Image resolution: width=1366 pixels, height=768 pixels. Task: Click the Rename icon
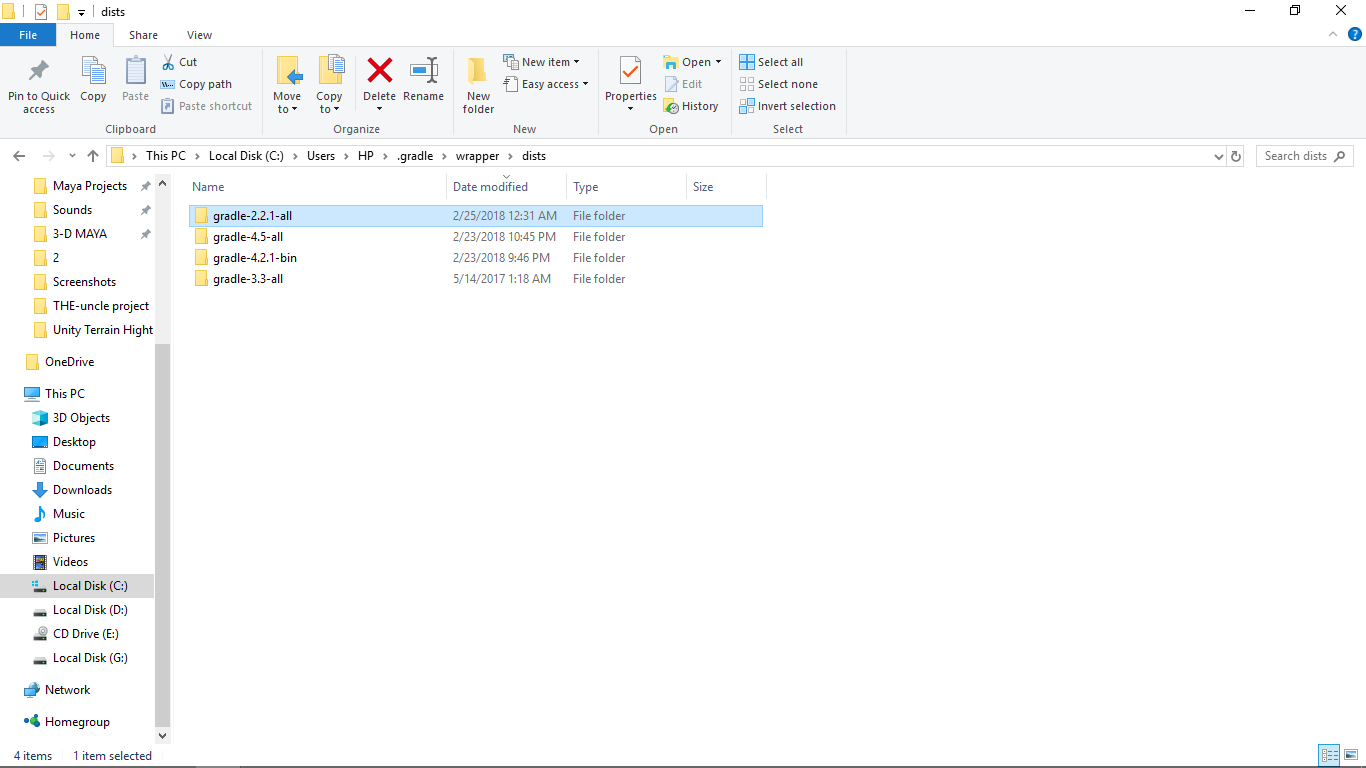coord(424,70)
